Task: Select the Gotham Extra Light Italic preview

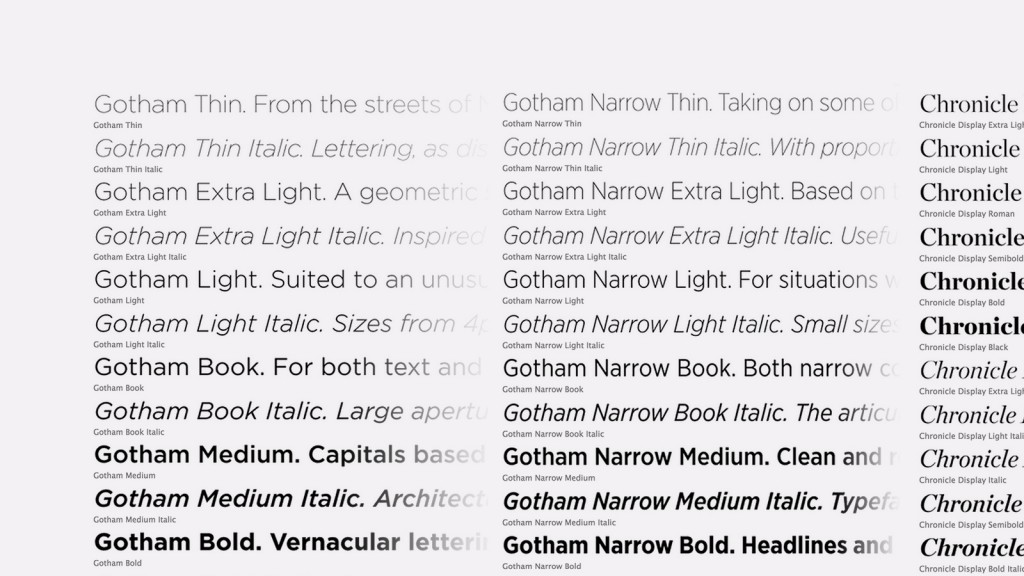Action: 291,236
